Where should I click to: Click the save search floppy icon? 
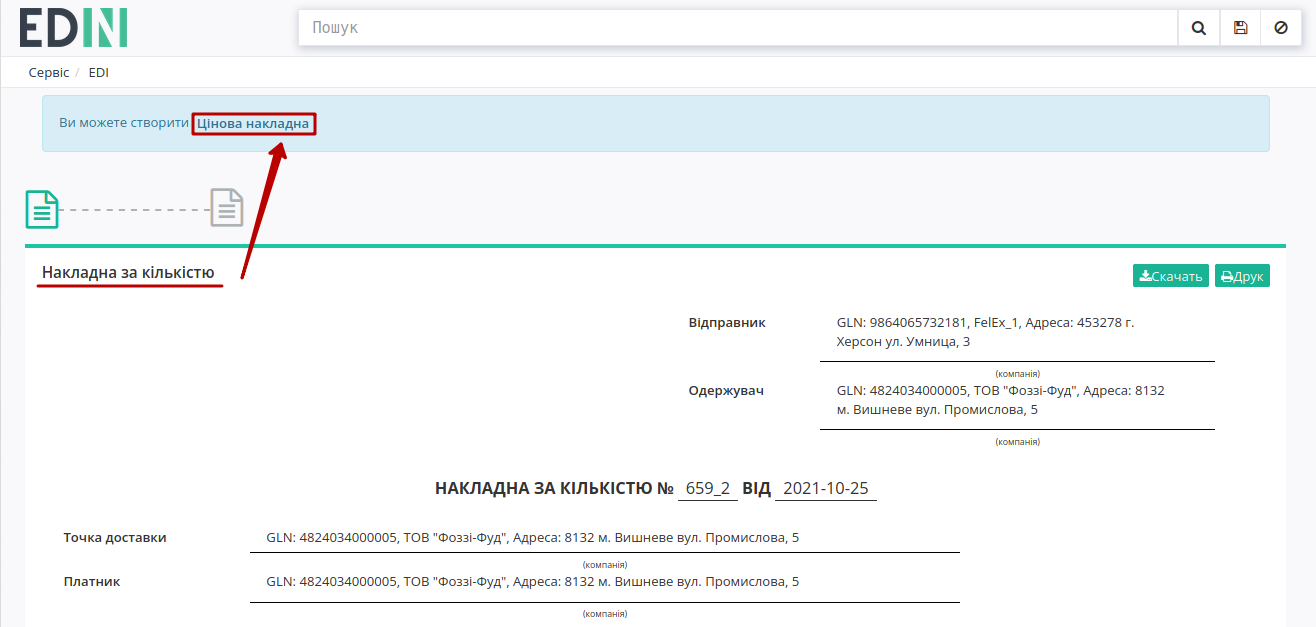point(1240,28)
